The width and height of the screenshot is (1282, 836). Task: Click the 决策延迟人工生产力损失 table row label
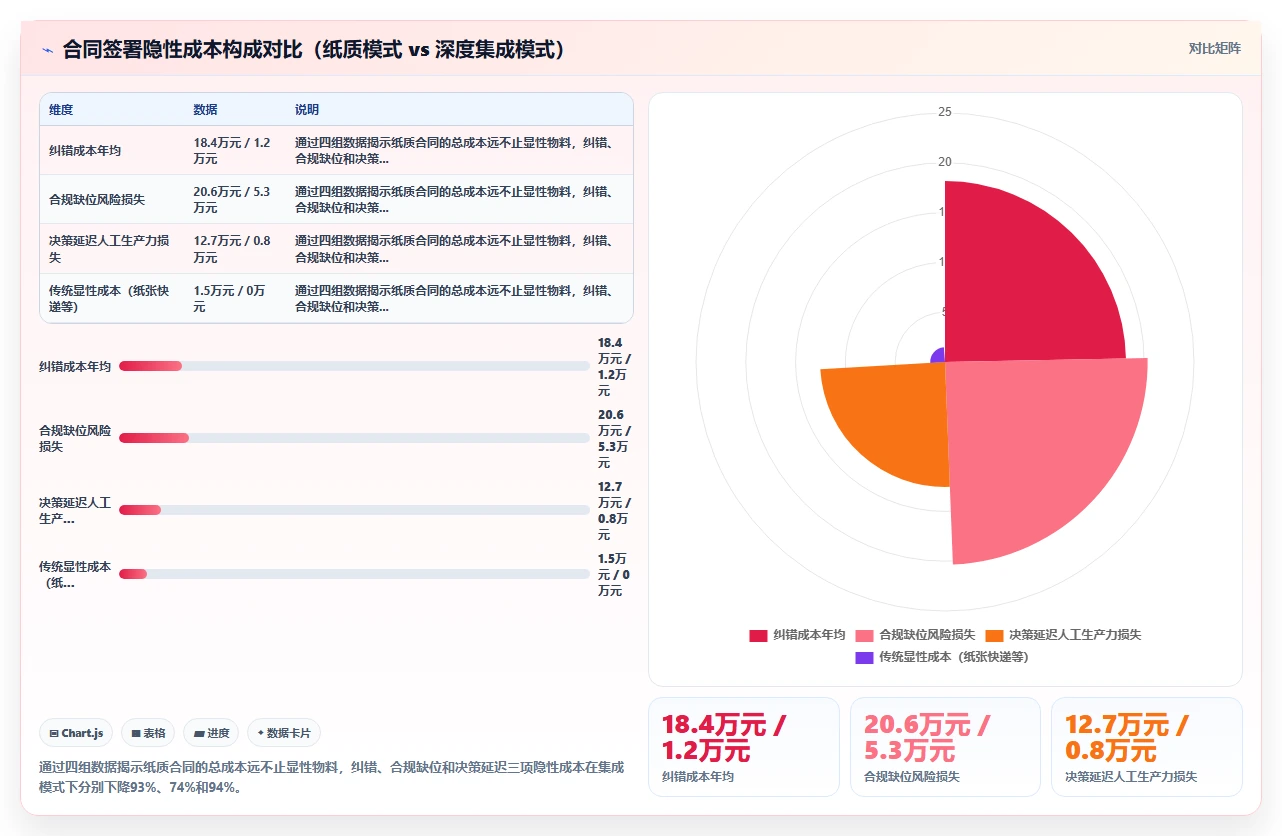pos(109,248)
